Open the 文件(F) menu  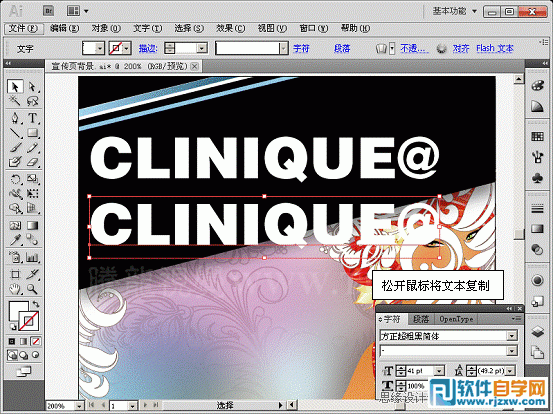tap(23, 28)
